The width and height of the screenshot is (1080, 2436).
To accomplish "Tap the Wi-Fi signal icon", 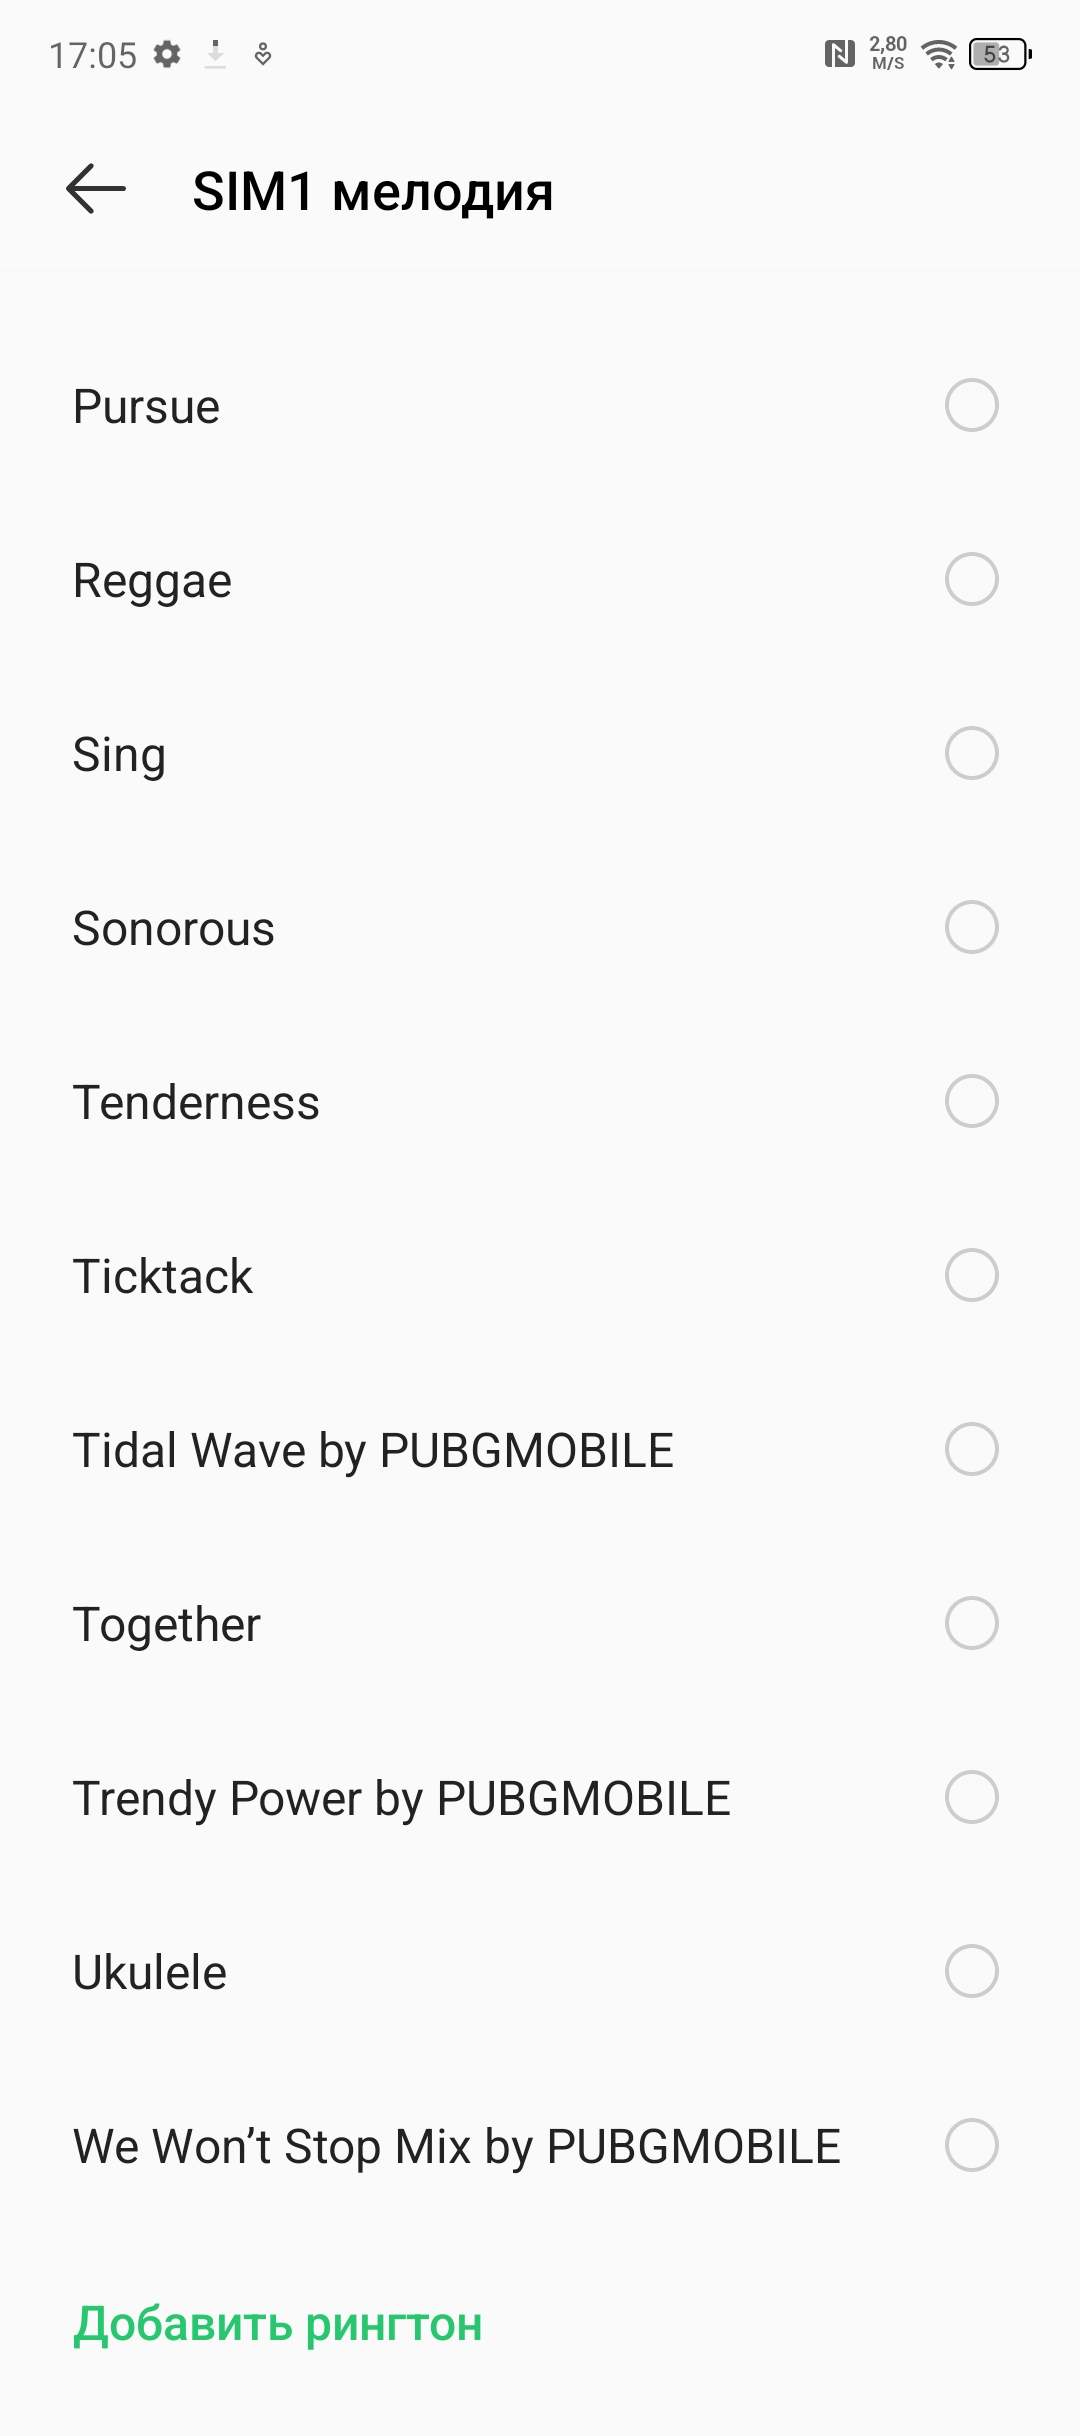I will click(x=939, y=54).
